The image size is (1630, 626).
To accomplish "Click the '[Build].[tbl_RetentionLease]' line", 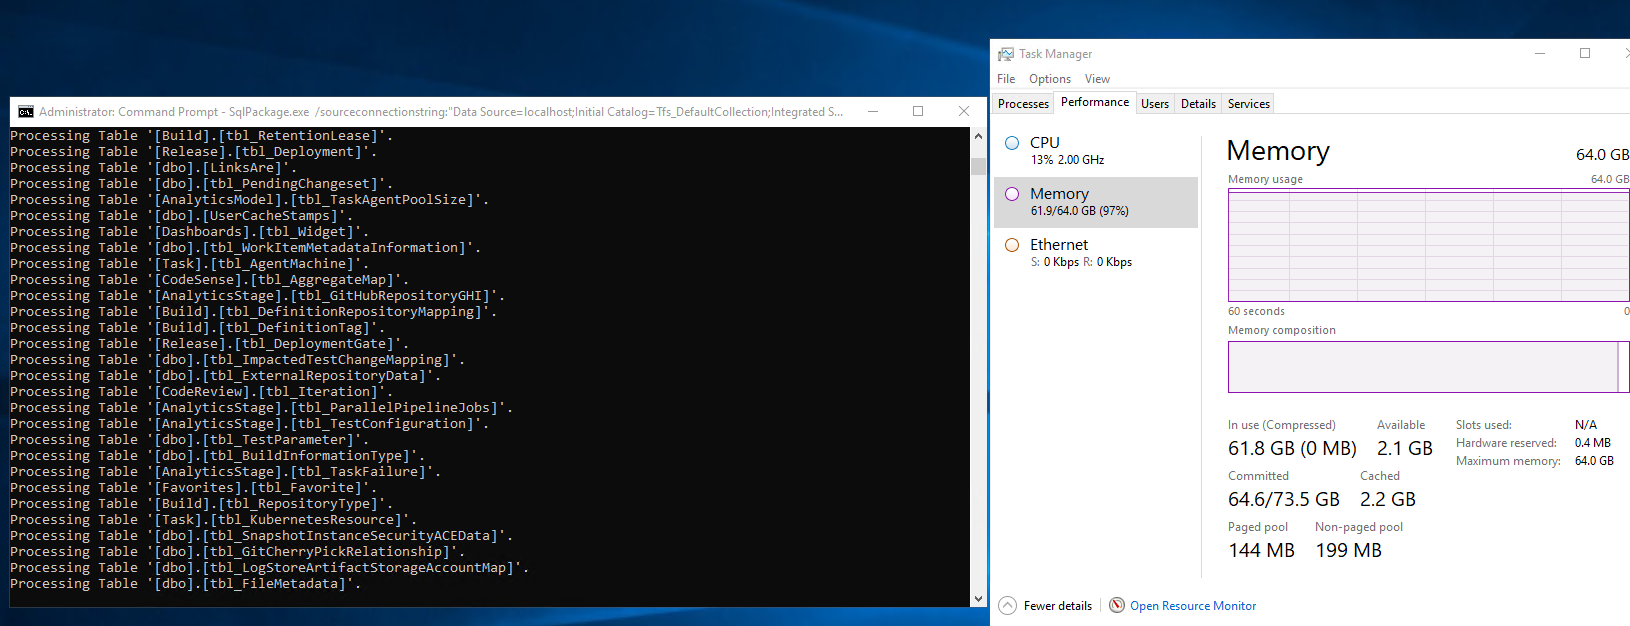I will (201, 136).
